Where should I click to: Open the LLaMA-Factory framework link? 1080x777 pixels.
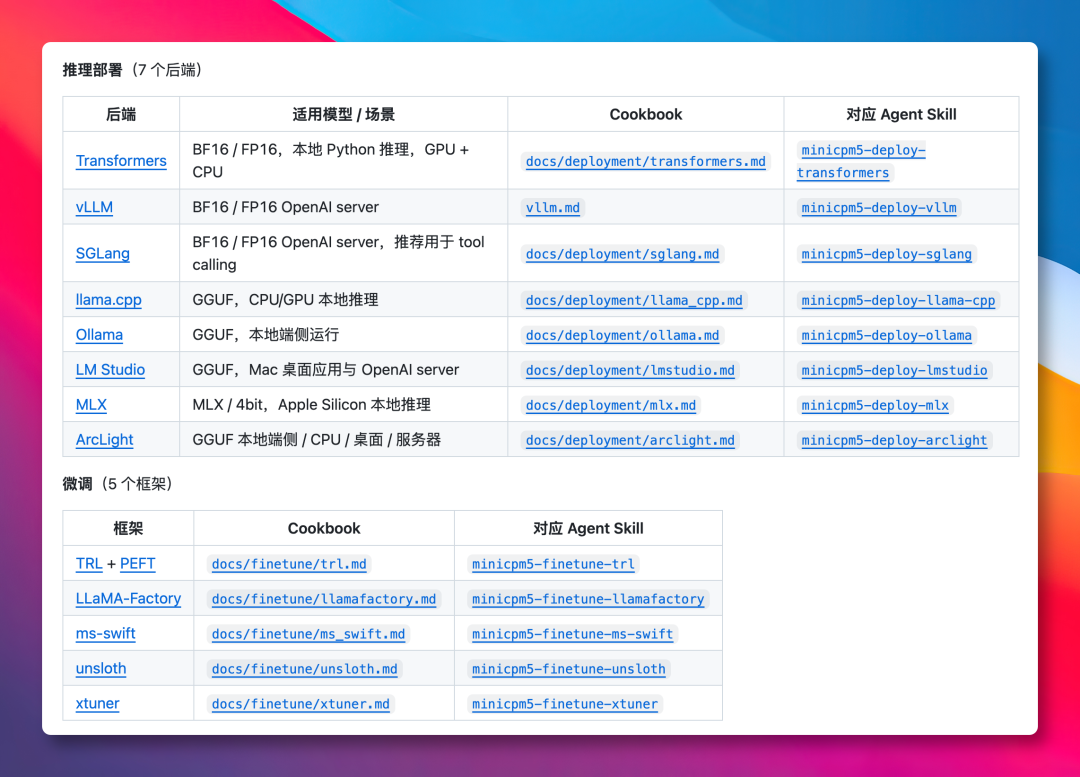pos(128,599)
